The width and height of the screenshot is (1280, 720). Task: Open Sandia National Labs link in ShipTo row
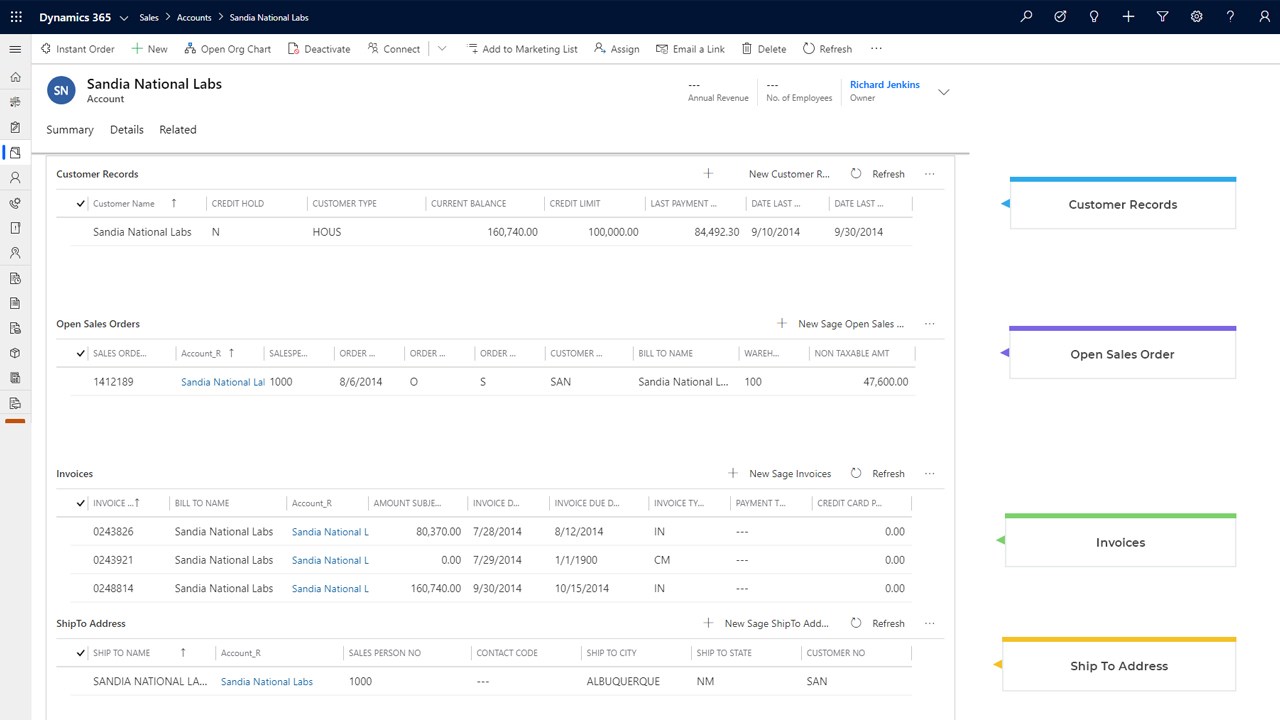click(x=267, y=682)
